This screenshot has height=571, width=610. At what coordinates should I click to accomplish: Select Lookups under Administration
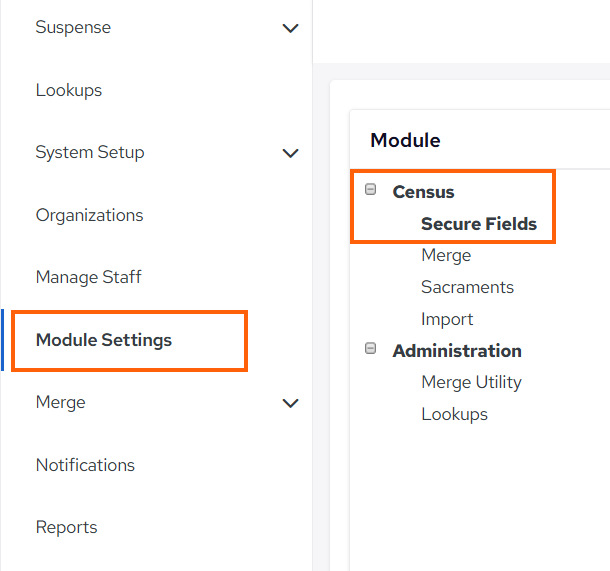(x=454, y=415)
